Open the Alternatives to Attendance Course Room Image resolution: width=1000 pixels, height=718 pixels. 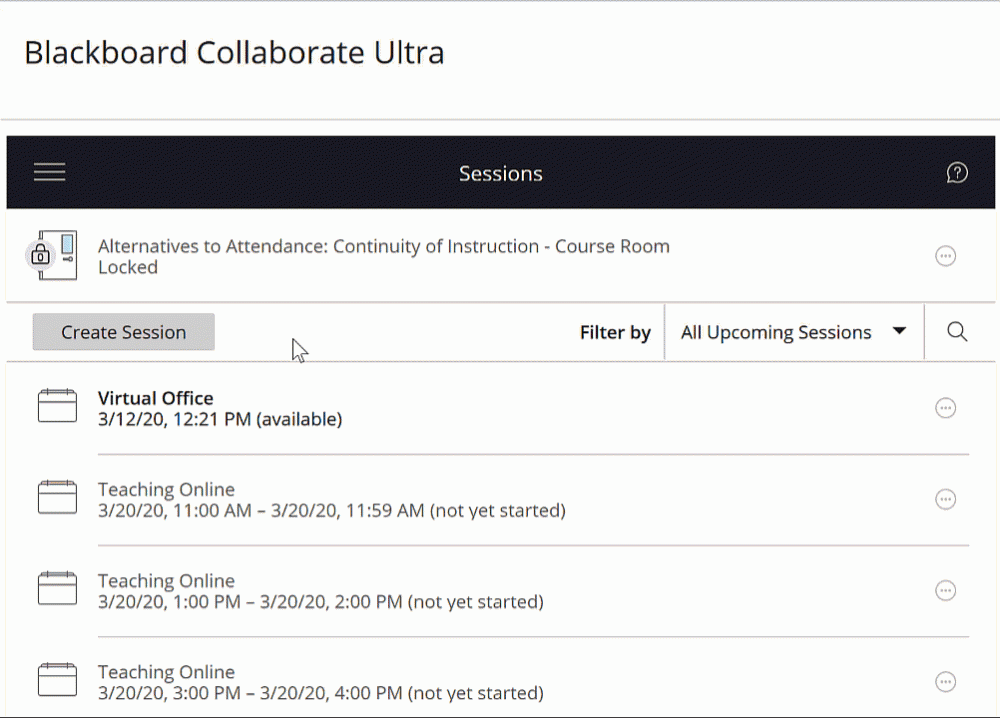pos(383,247)
